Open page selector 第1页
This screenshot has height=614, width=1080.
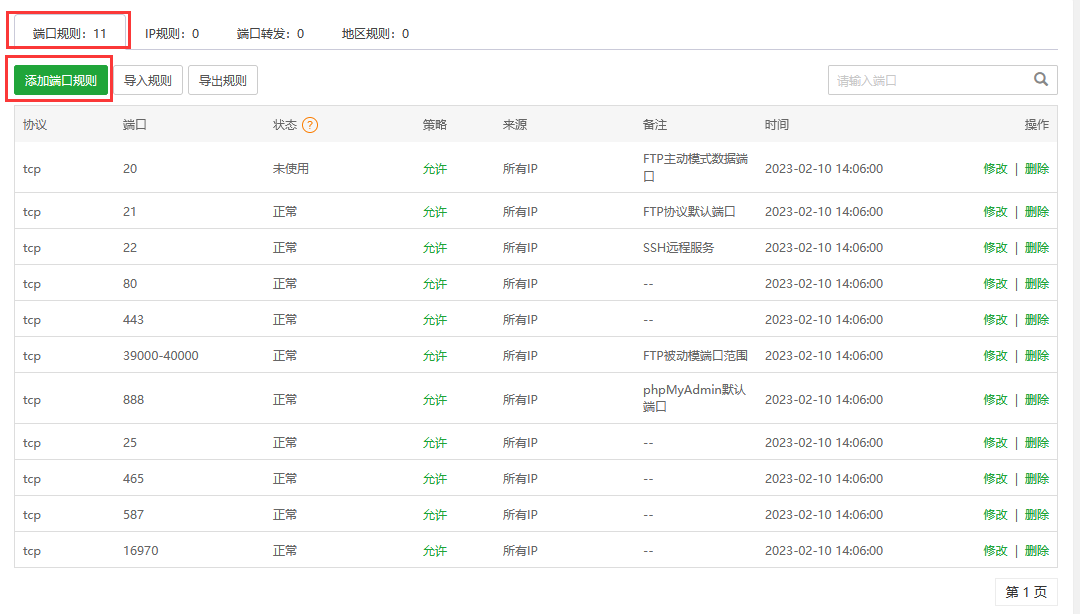[x=1026, y=592]
